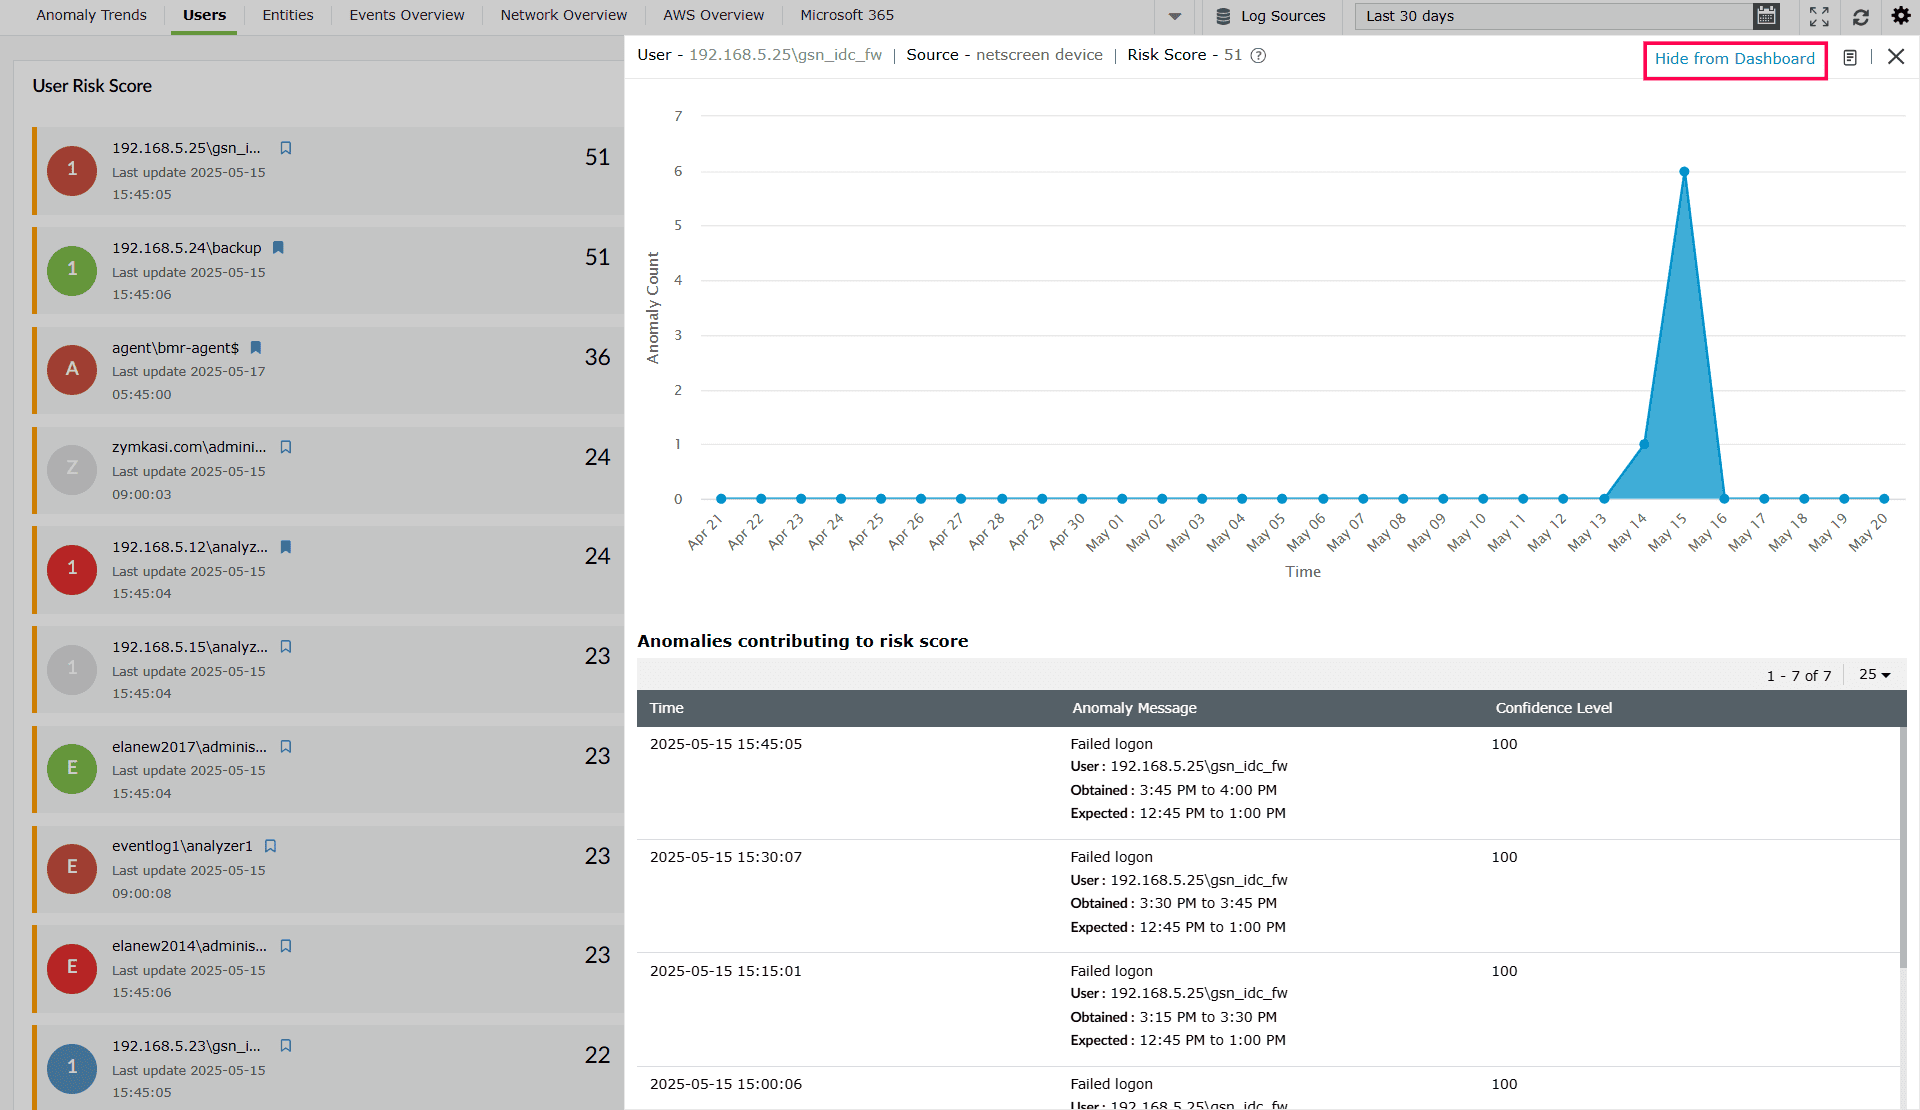1920x1110 pixels.
Task: Toggle bookmark for 192.168.5.12\analyz... user
Action: [286, 547]
